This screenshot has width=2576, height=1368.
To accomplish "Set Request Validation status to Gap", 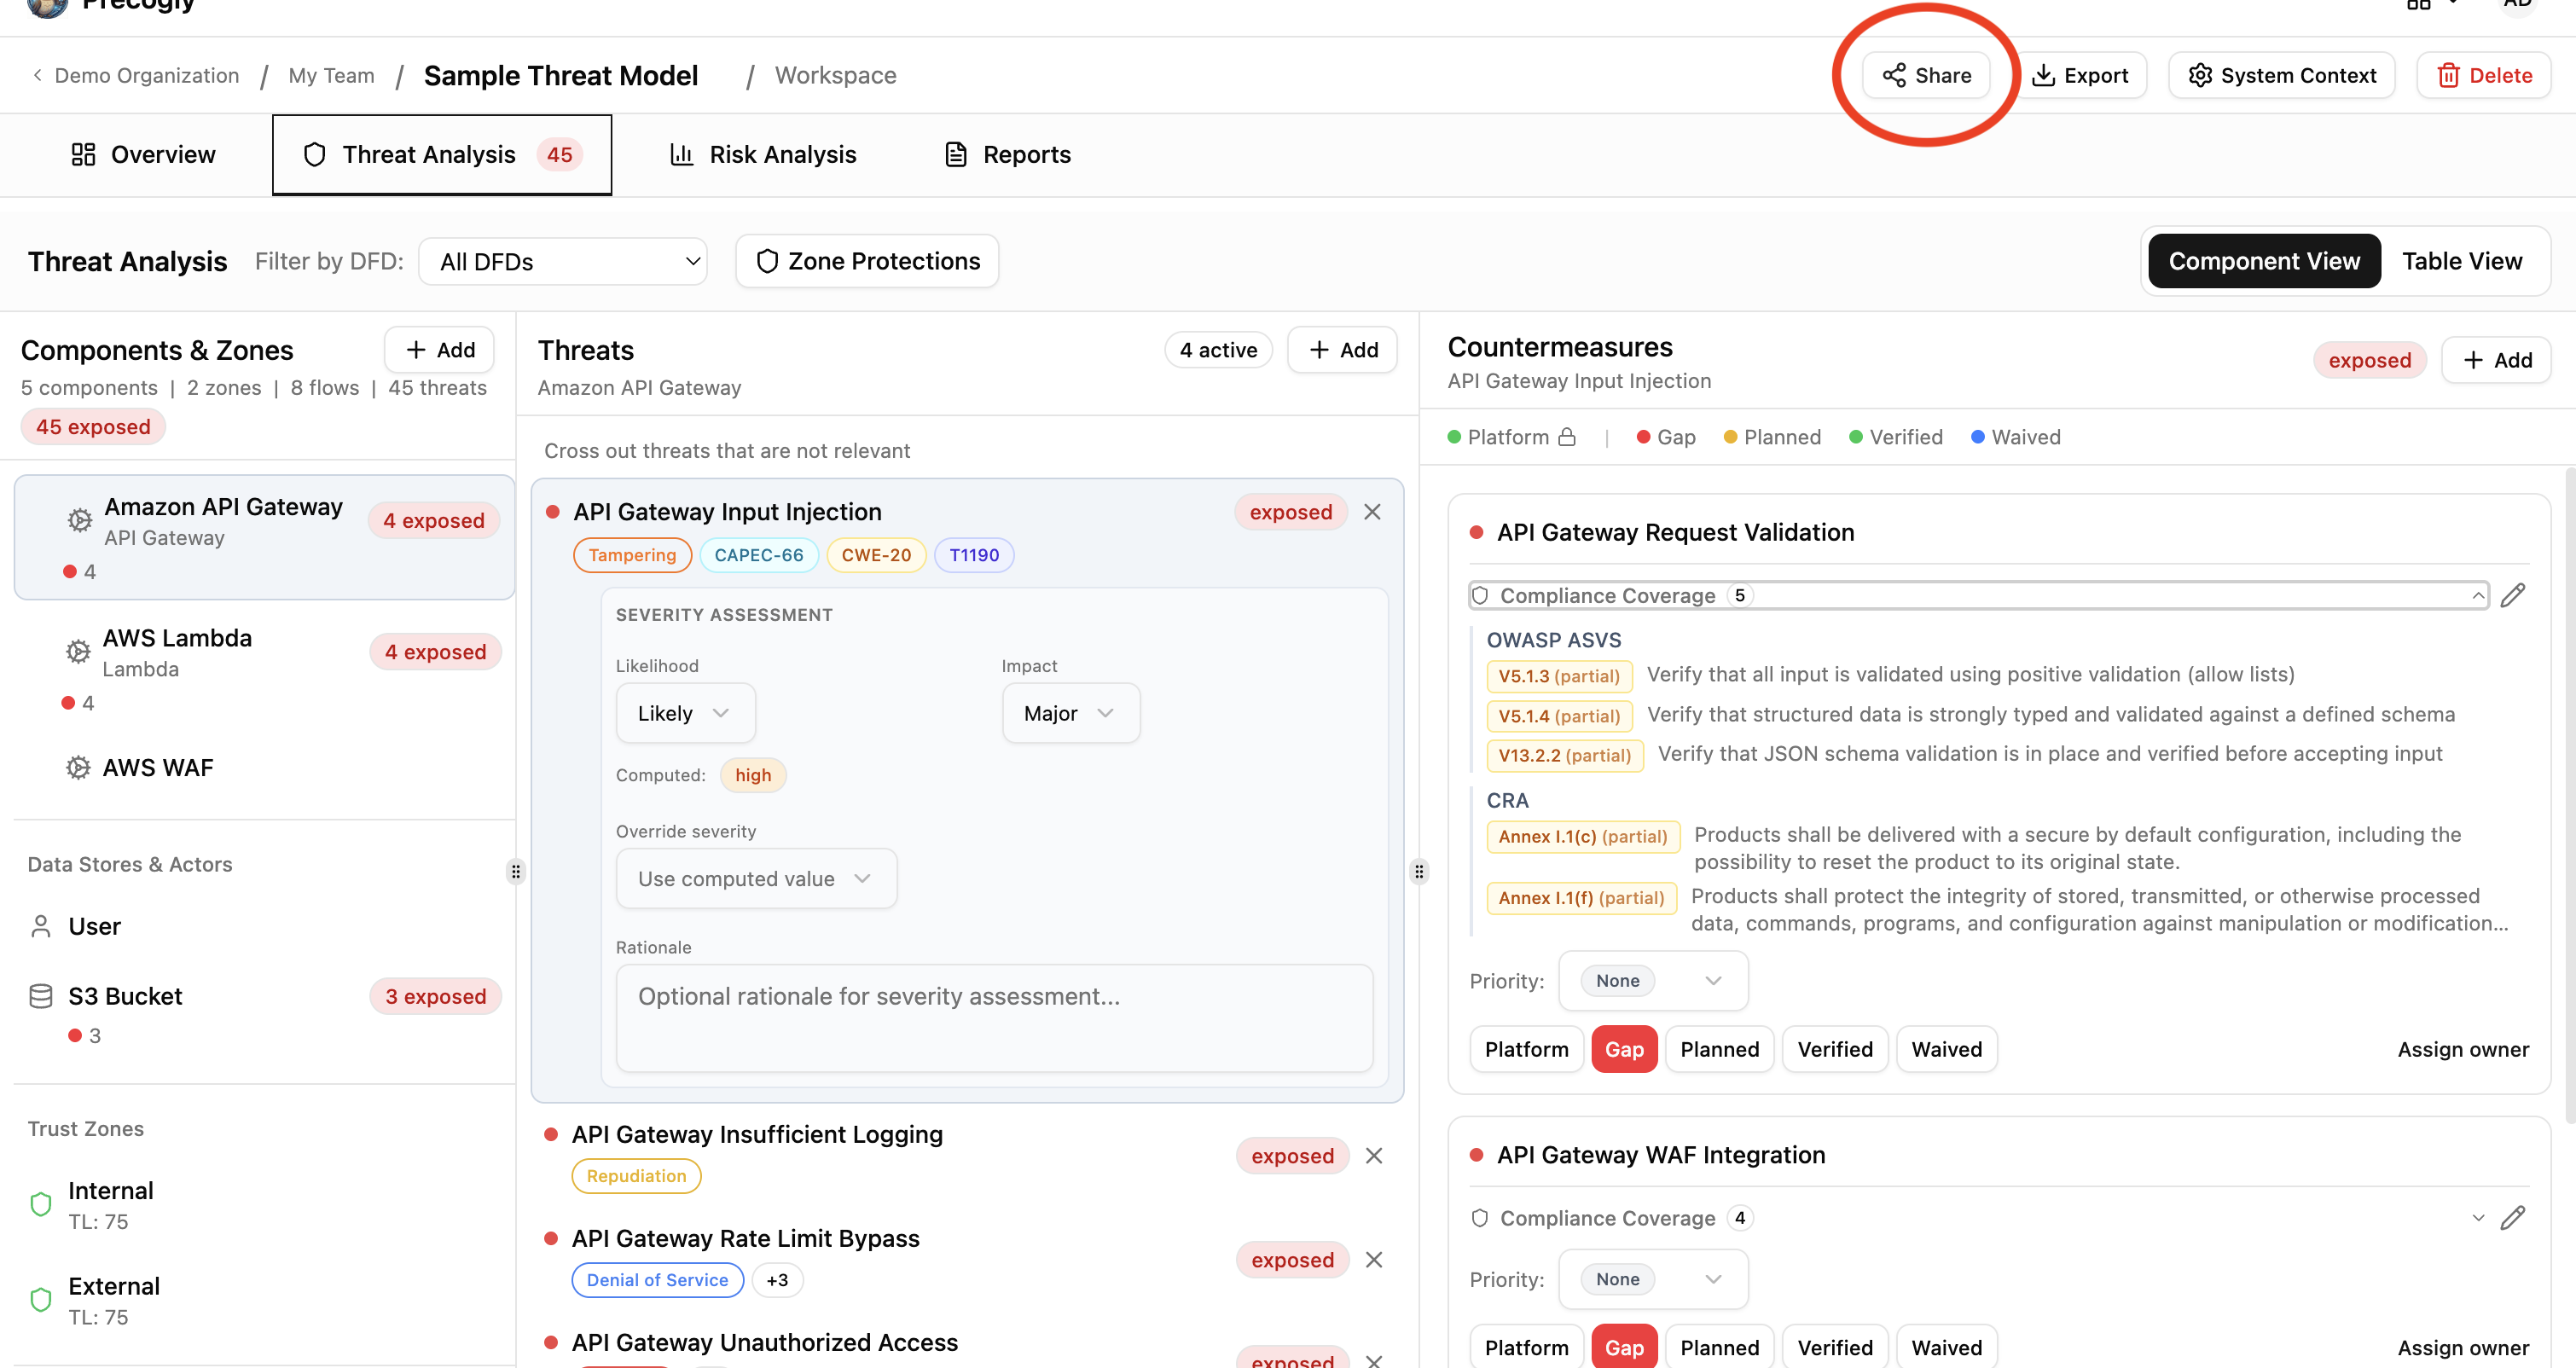I will [x=1624, y=1049].
